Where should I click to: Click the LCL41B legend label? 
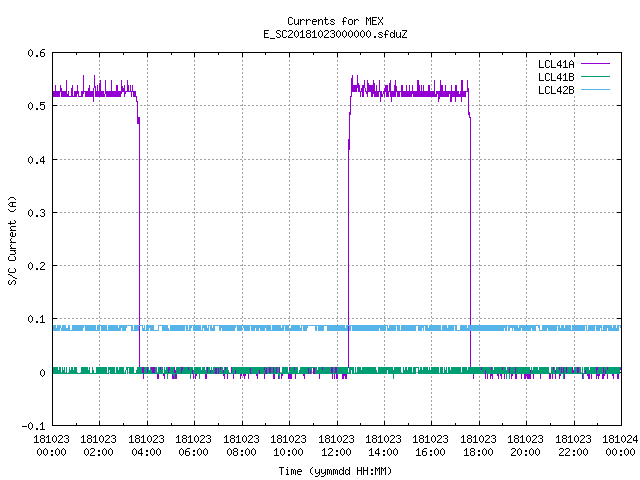tap(556, 77)
